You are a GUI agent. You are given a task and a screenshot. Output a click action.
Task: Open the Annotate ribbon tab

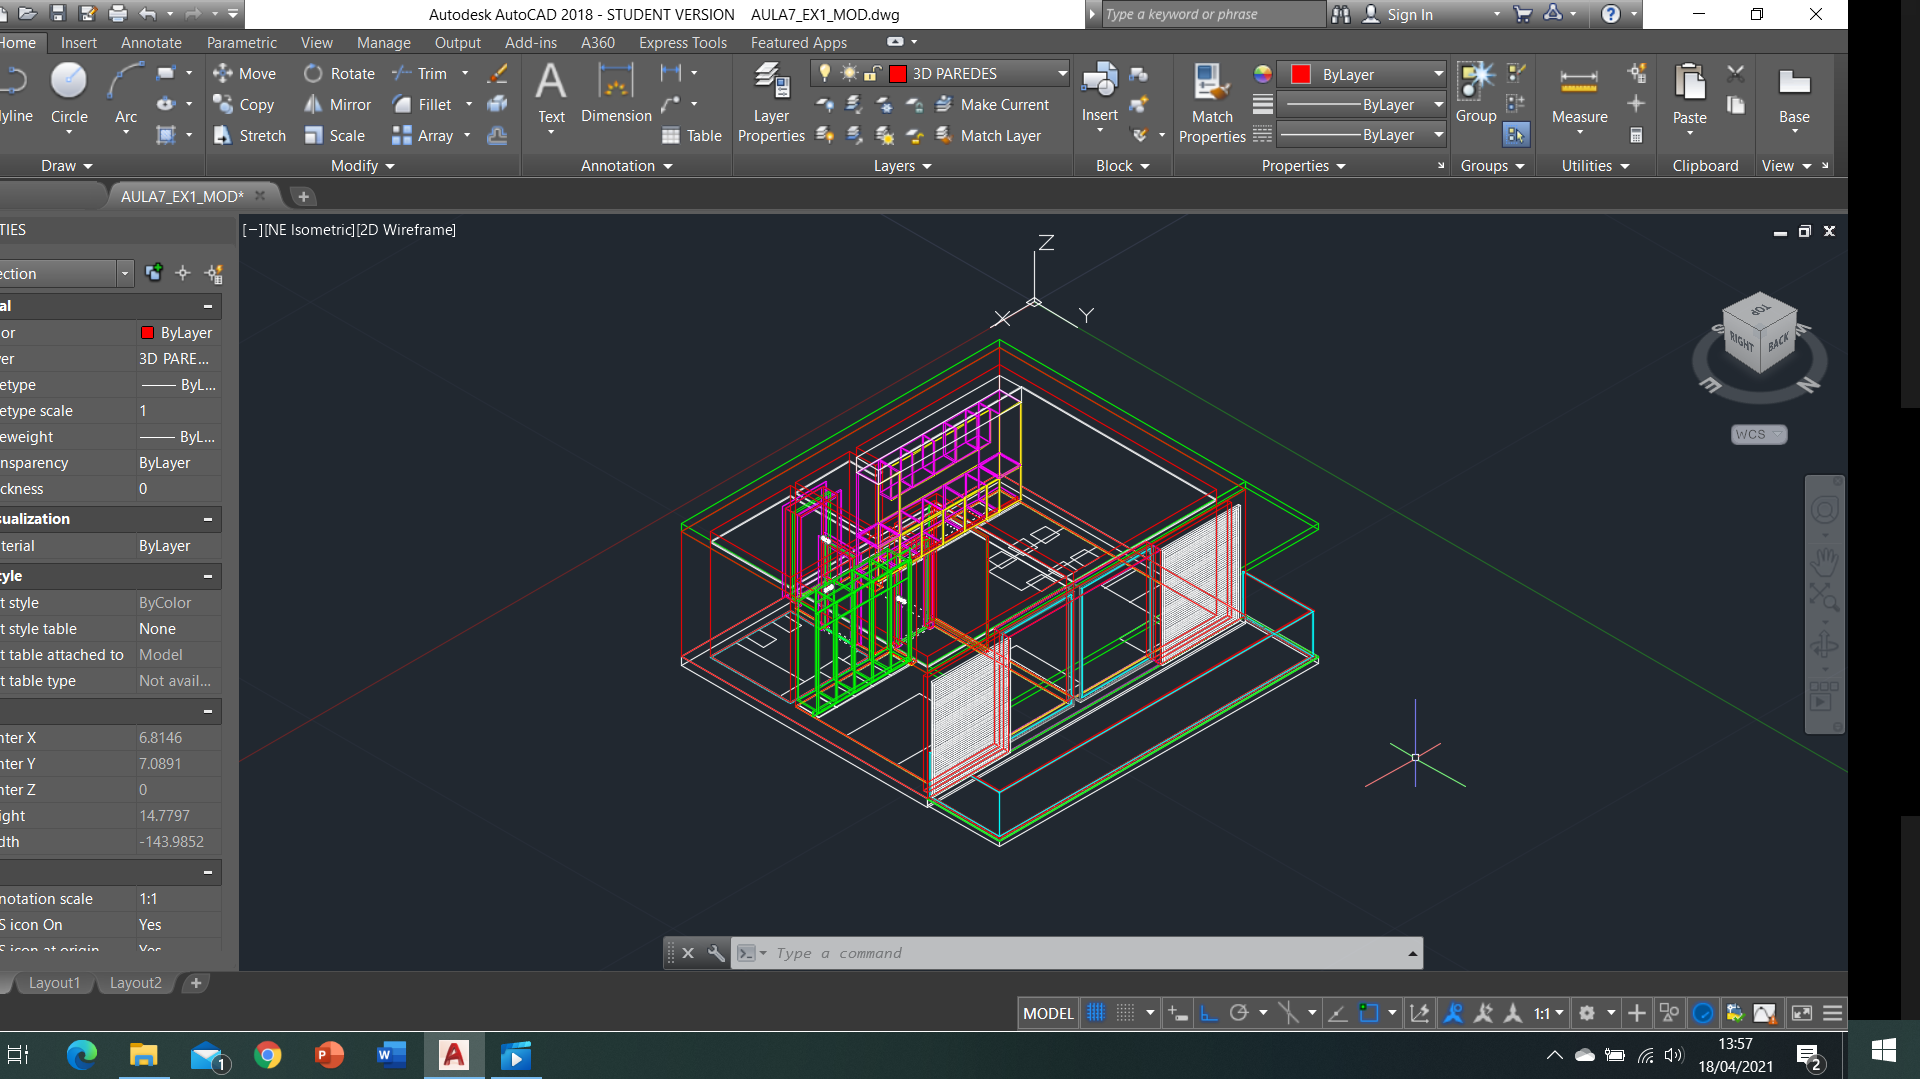point(151,42)
